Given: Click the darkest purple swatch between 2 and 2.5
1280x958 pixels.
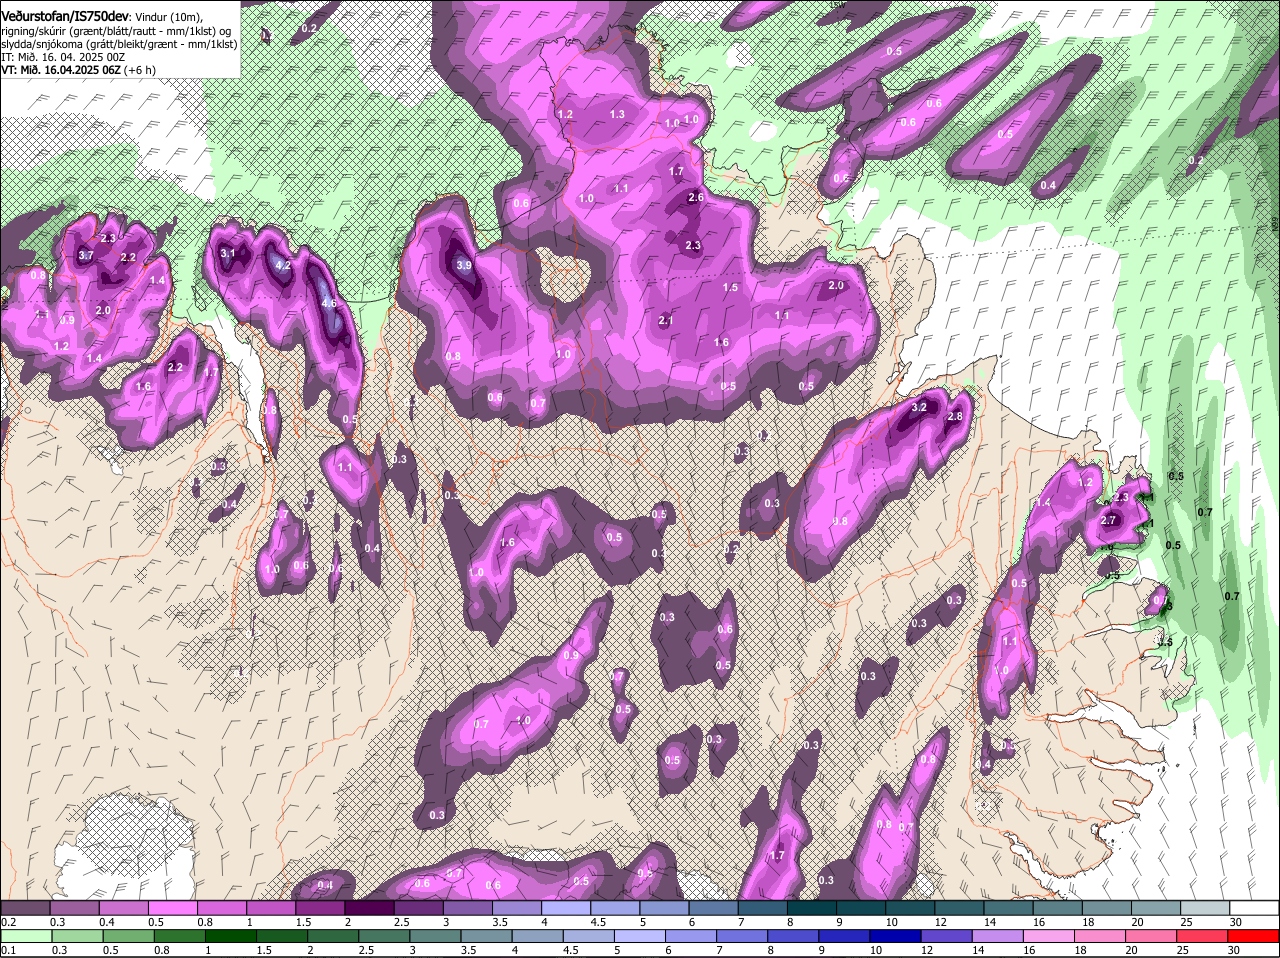Looking at the screenshot, I should [369, 907].
